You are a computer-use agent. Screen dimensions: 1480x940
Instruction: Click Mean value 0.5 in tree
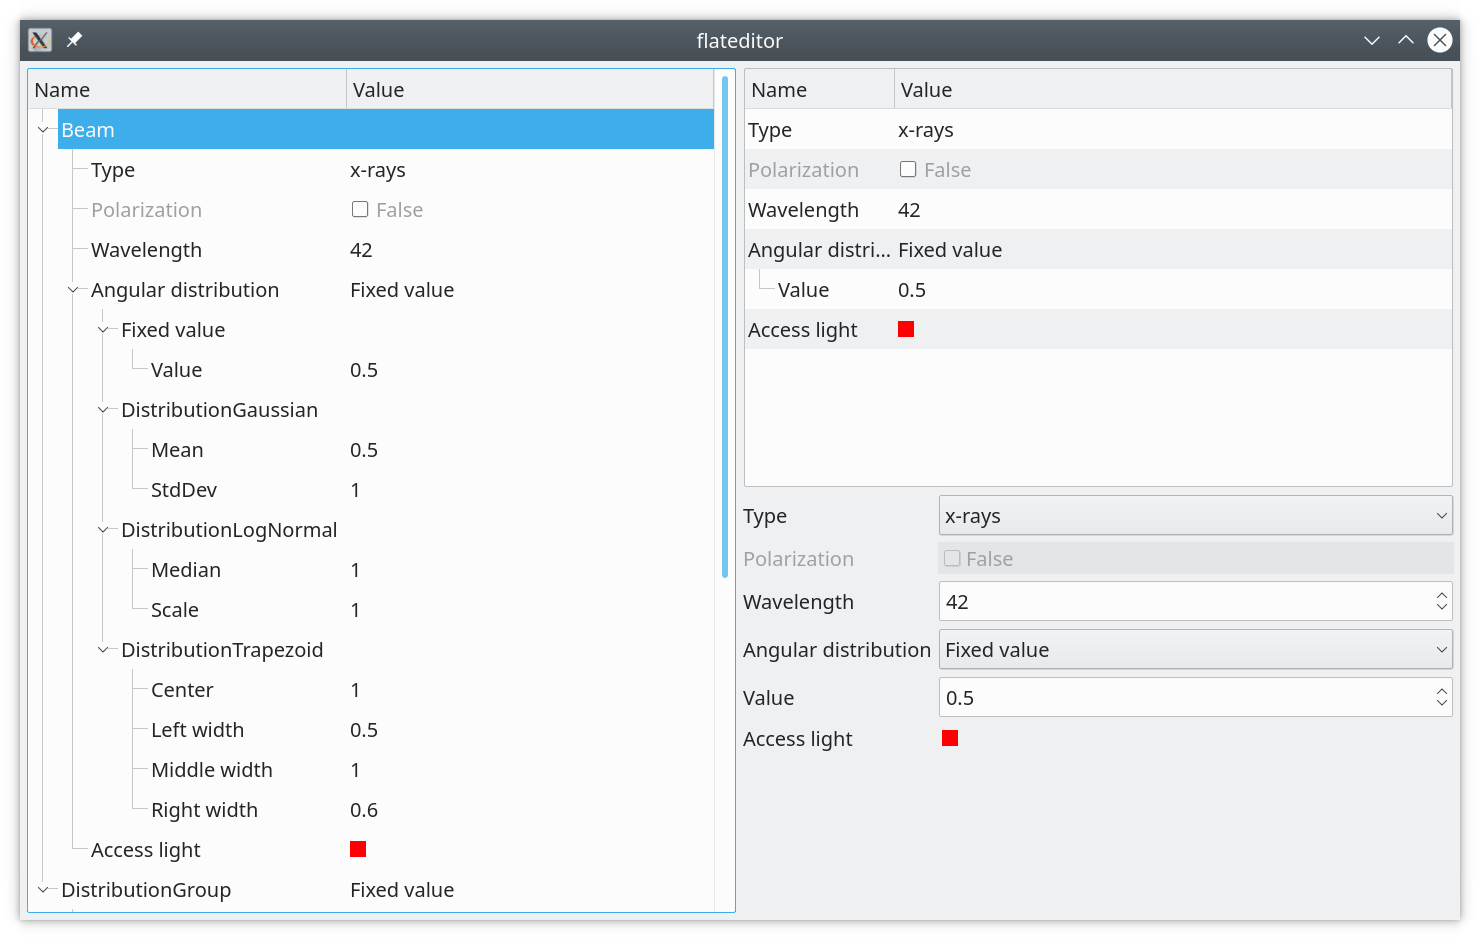[x=364, y=450]
